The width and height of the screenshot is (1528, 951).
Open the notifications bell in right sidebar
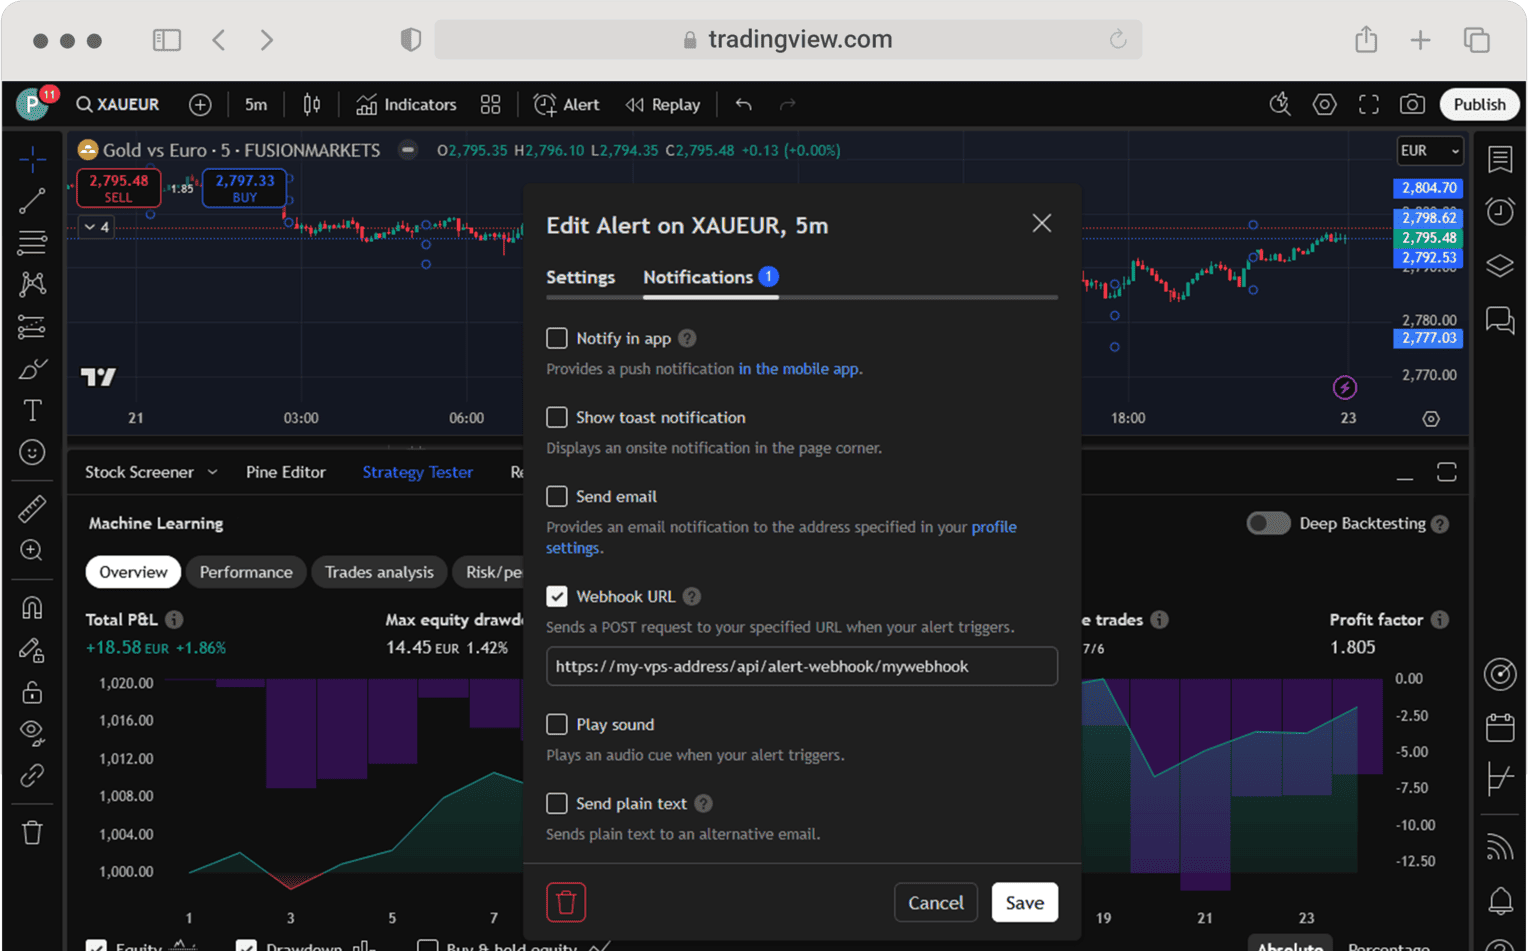pyautogui.click(x=1500, y=900)
